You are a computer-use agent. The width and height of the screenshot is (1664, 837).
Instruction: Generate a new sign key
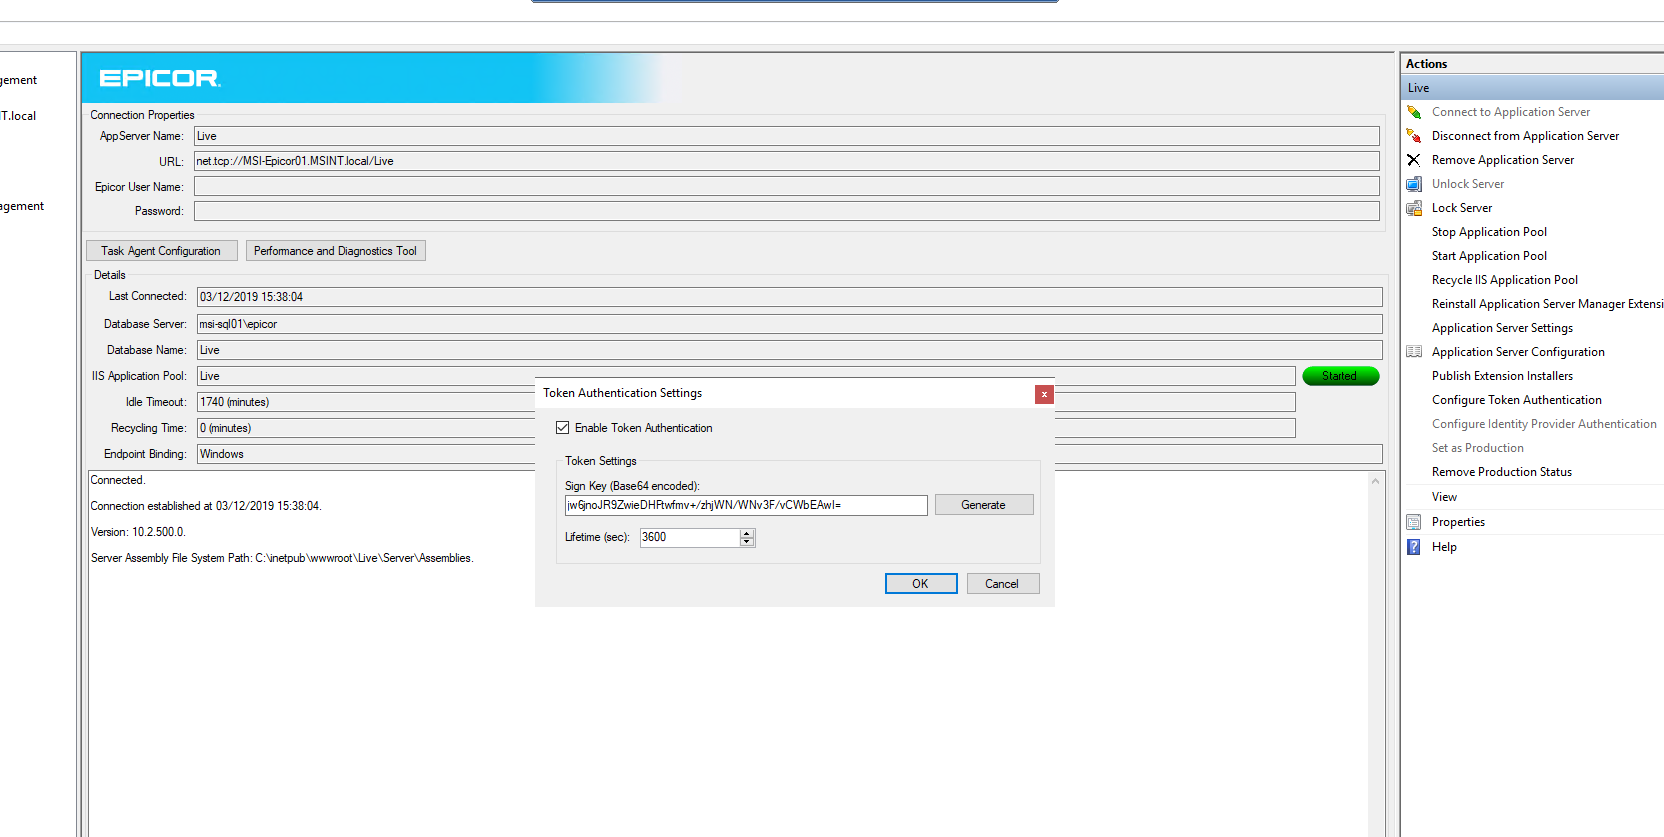pos(984,505)
